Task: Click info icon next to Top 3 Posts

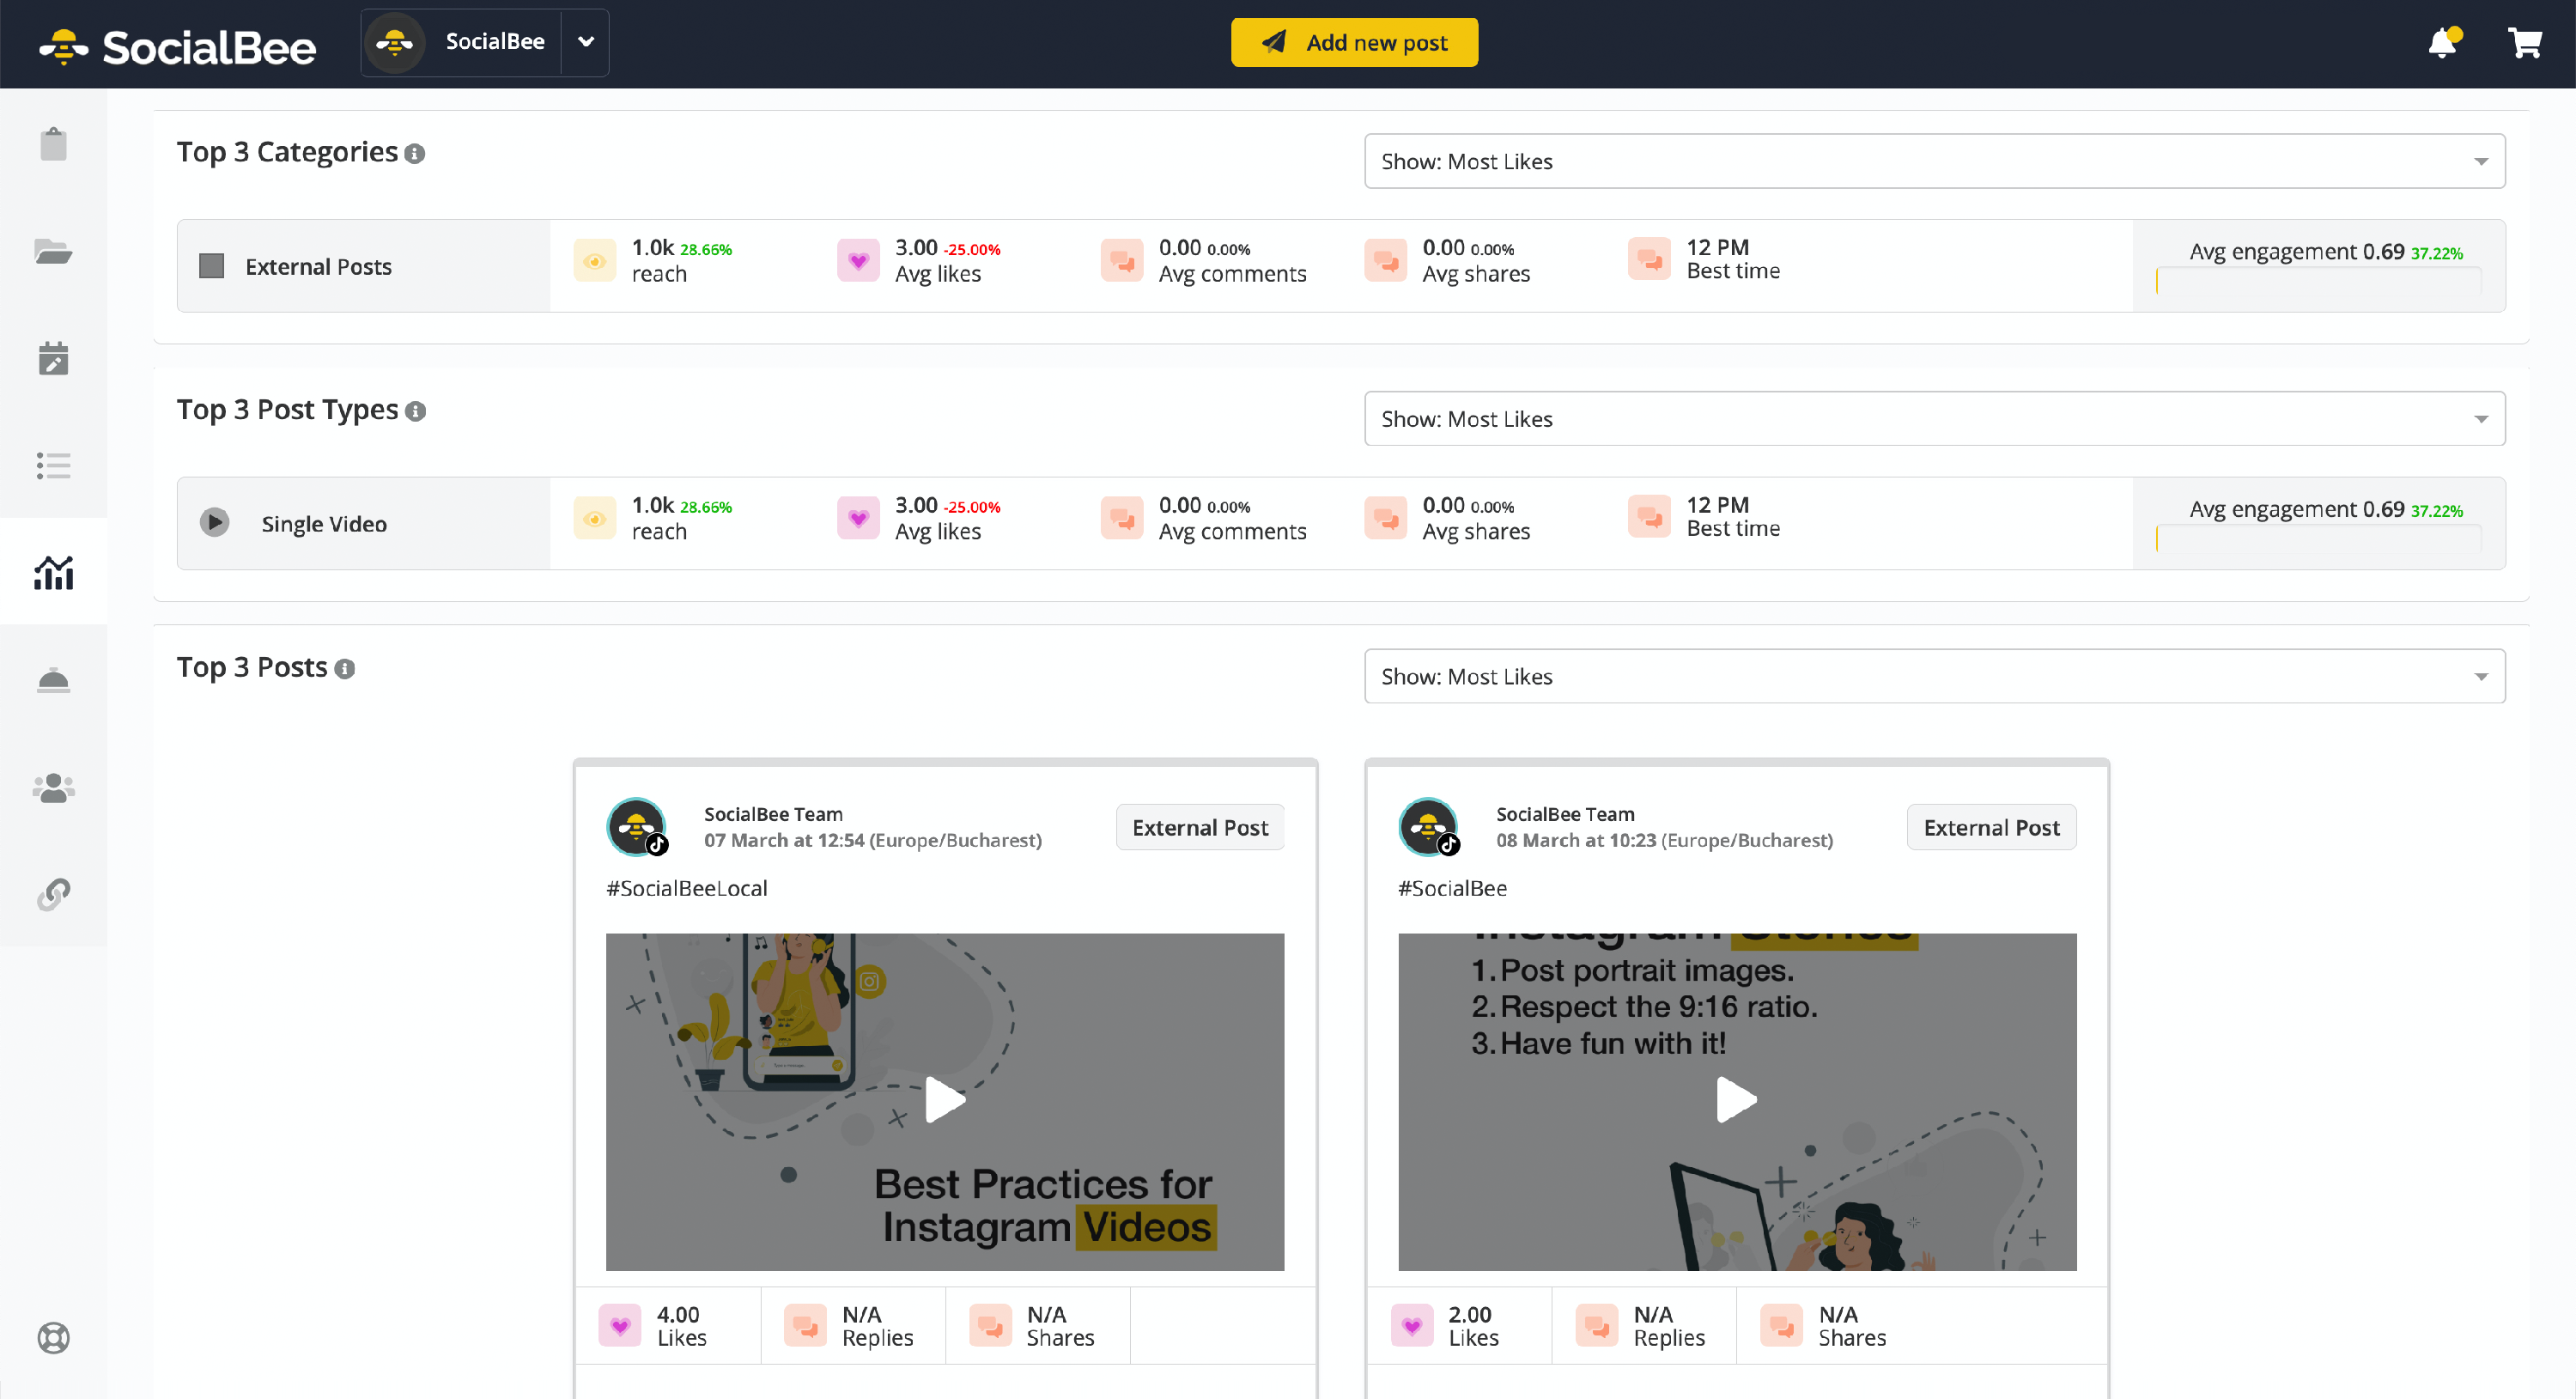Action: (344, 669)
